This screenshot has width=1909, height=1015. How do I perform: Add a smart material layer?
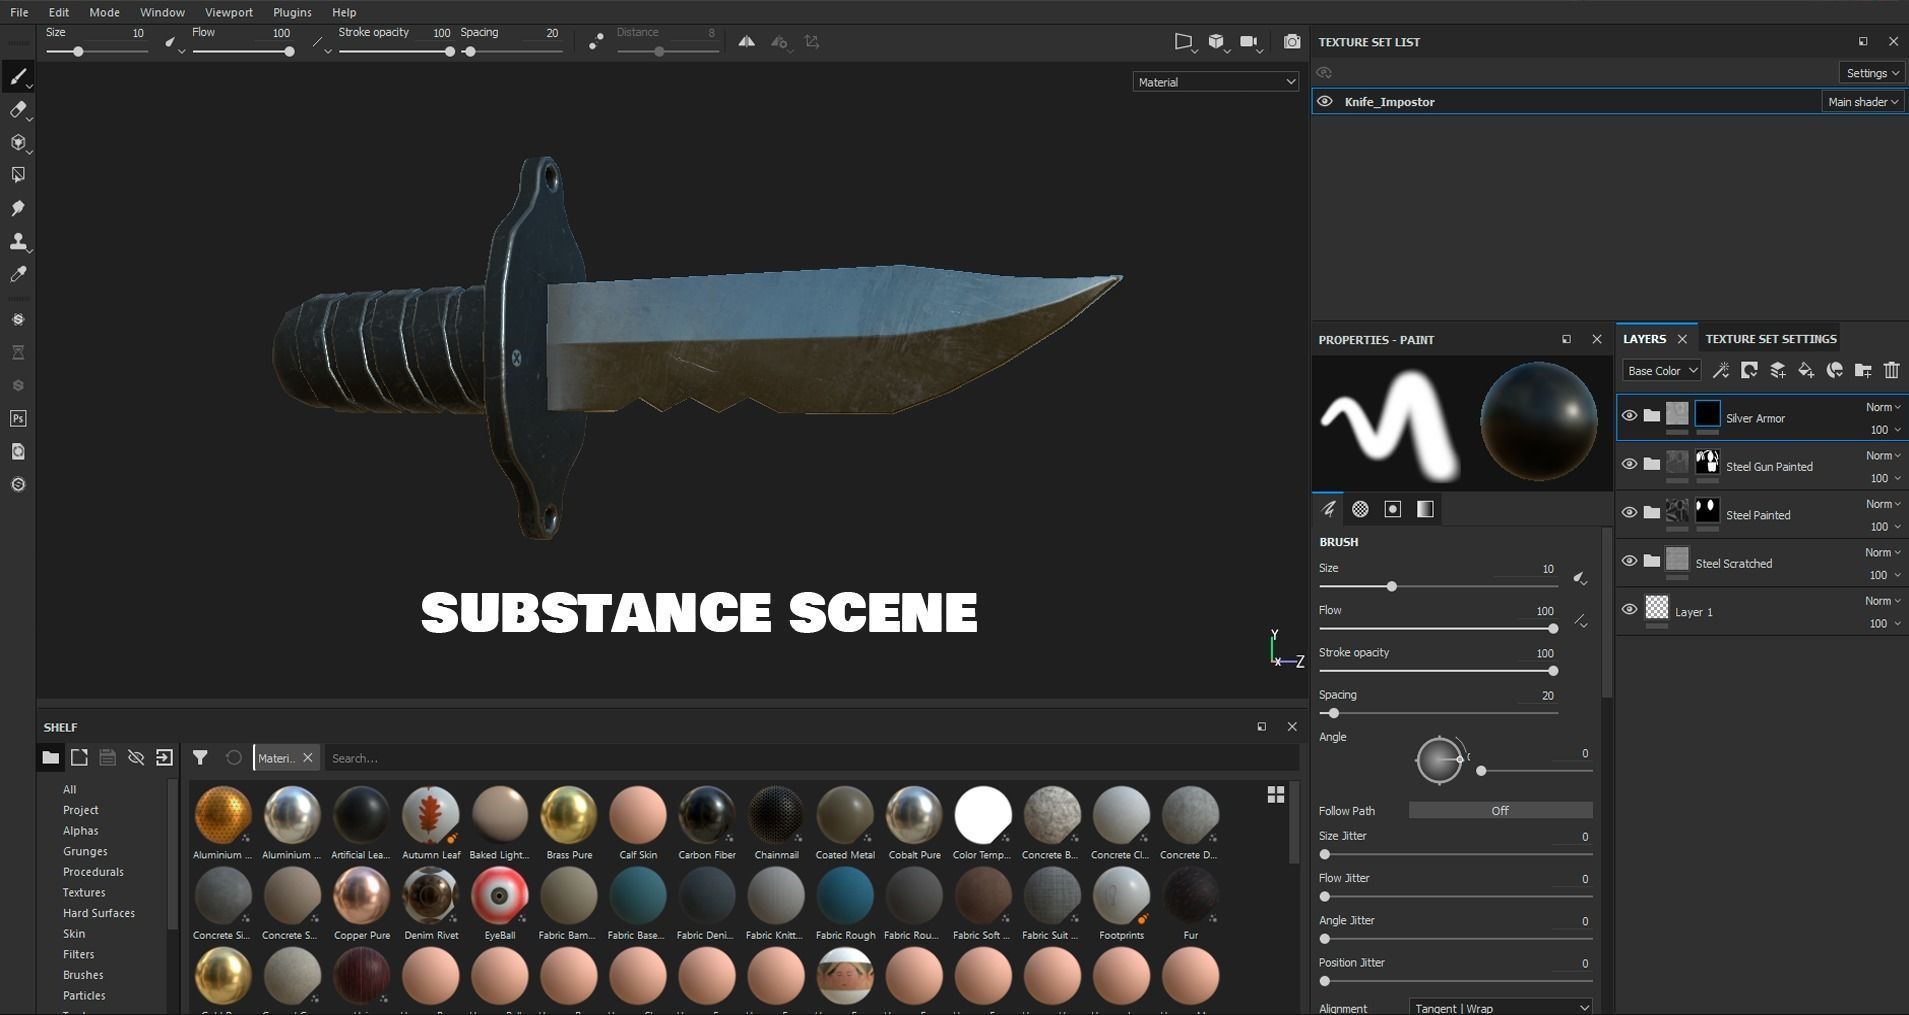pyautogui.click(x=1834, y=371)
